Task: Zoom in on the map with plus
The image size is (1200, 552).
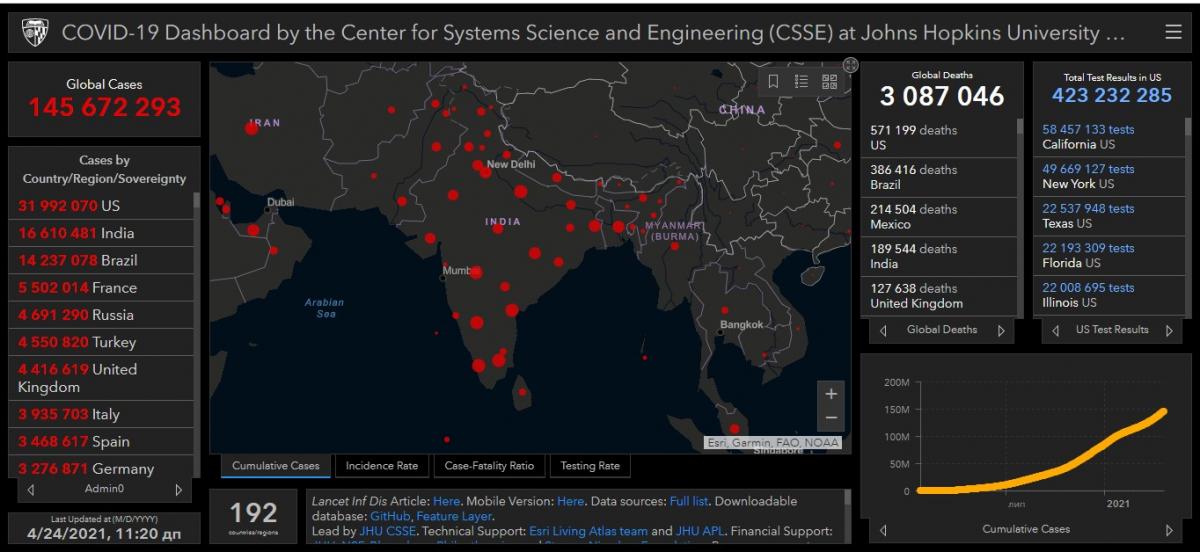Action: pos(831,394)
